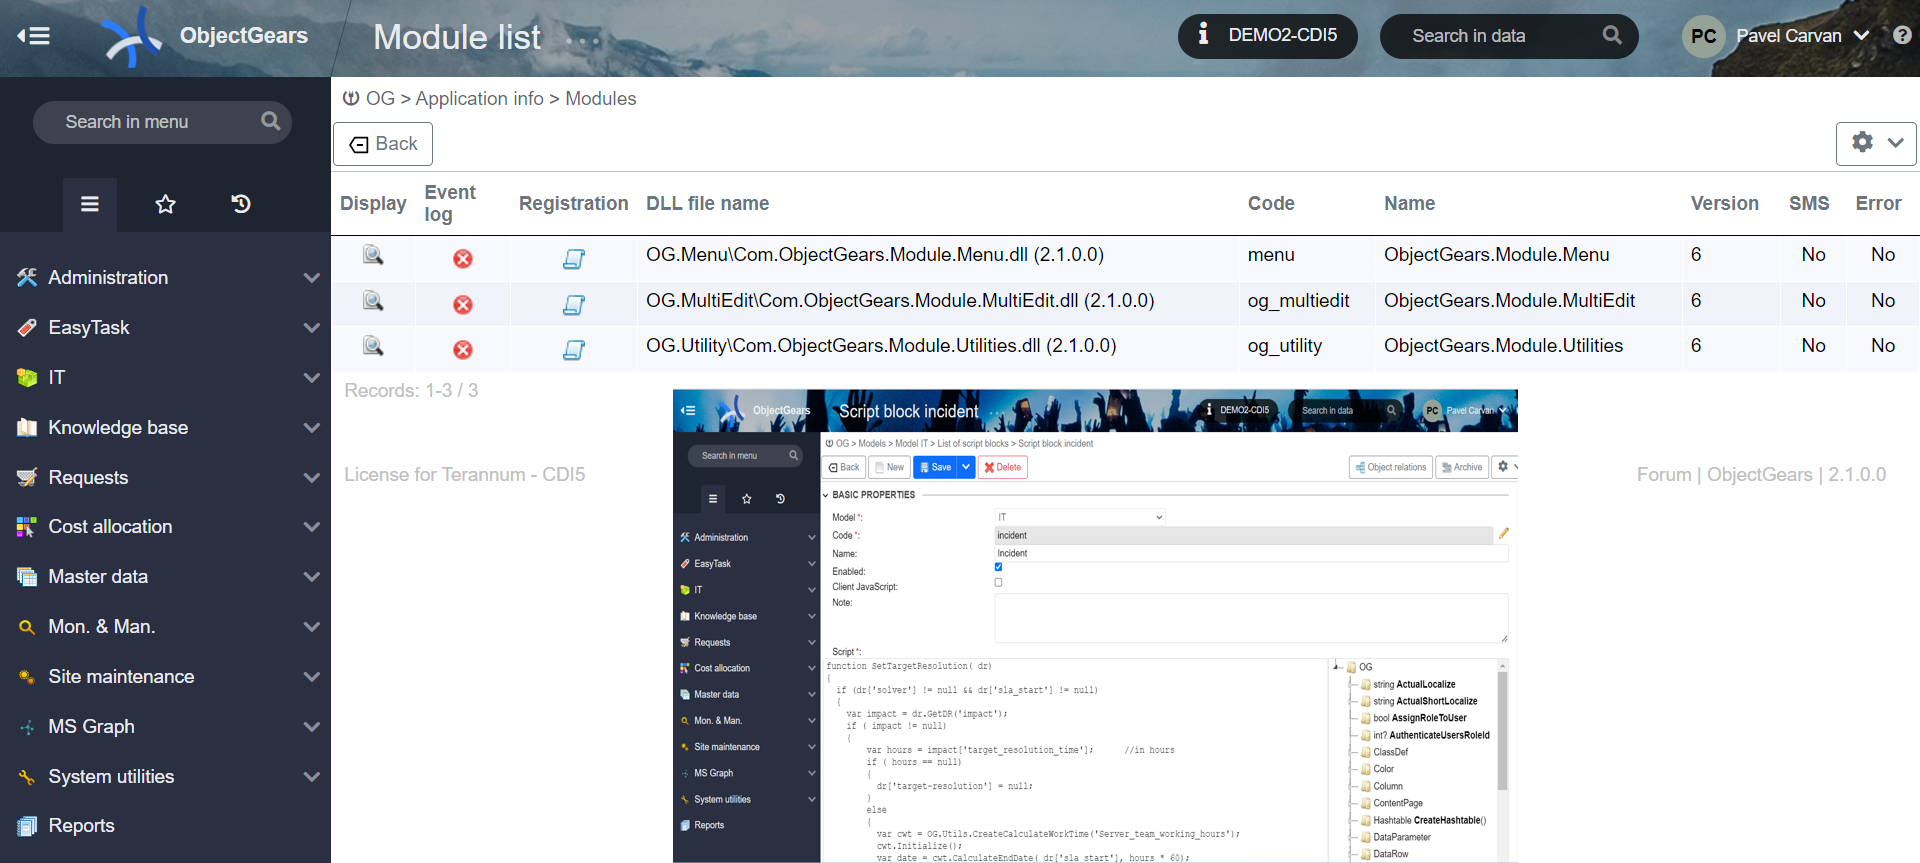This screenshot has height=863, width=1920.
Task: Collapse the sidebar with the menu toggle icon
Action: tap(33, 36)
